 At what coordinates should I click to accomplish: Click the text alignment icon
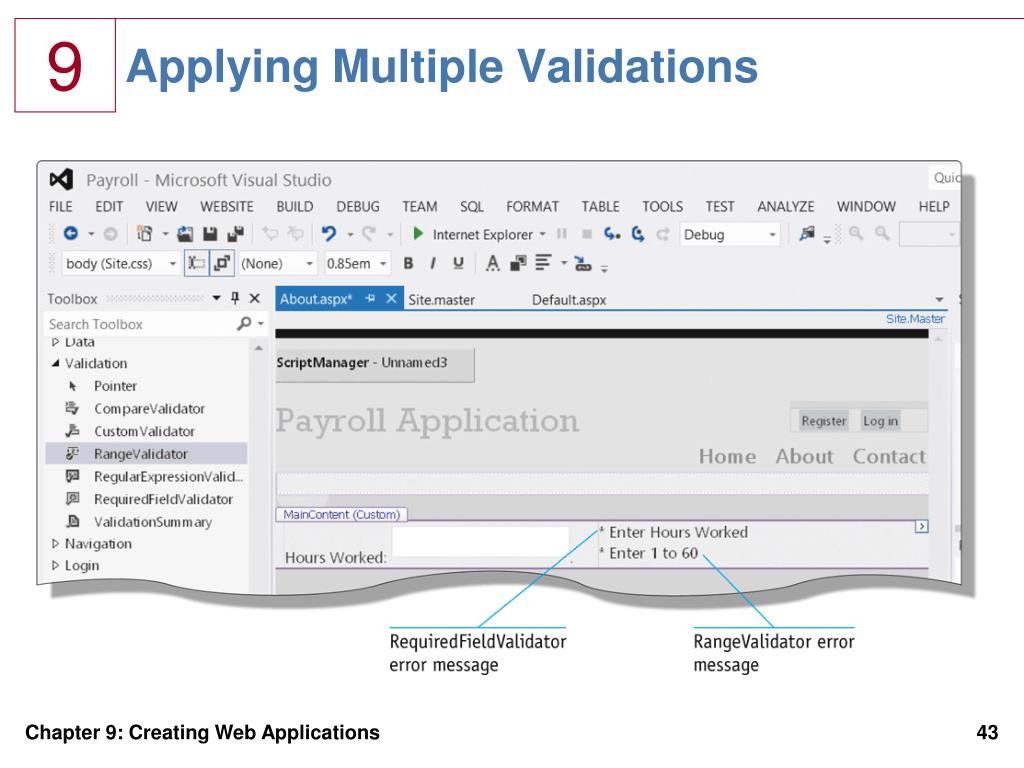543,263
